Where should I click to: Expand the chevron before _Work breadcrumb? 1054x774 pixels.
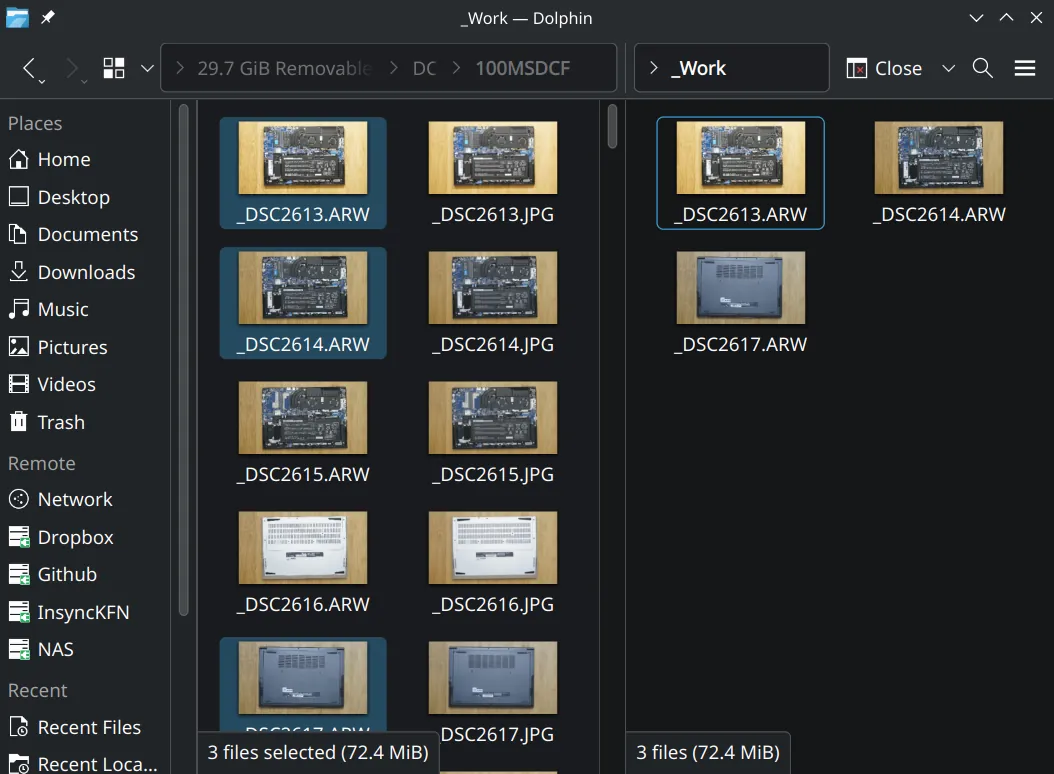click(x=653, y=68)
